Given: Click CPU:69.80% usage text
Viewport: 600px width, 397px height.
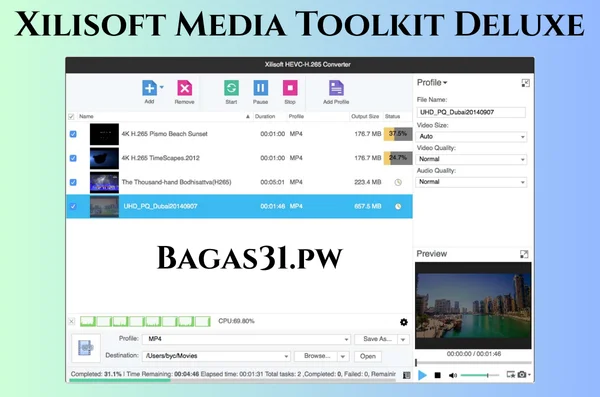Looking at the screenshot, I should 236,321.
